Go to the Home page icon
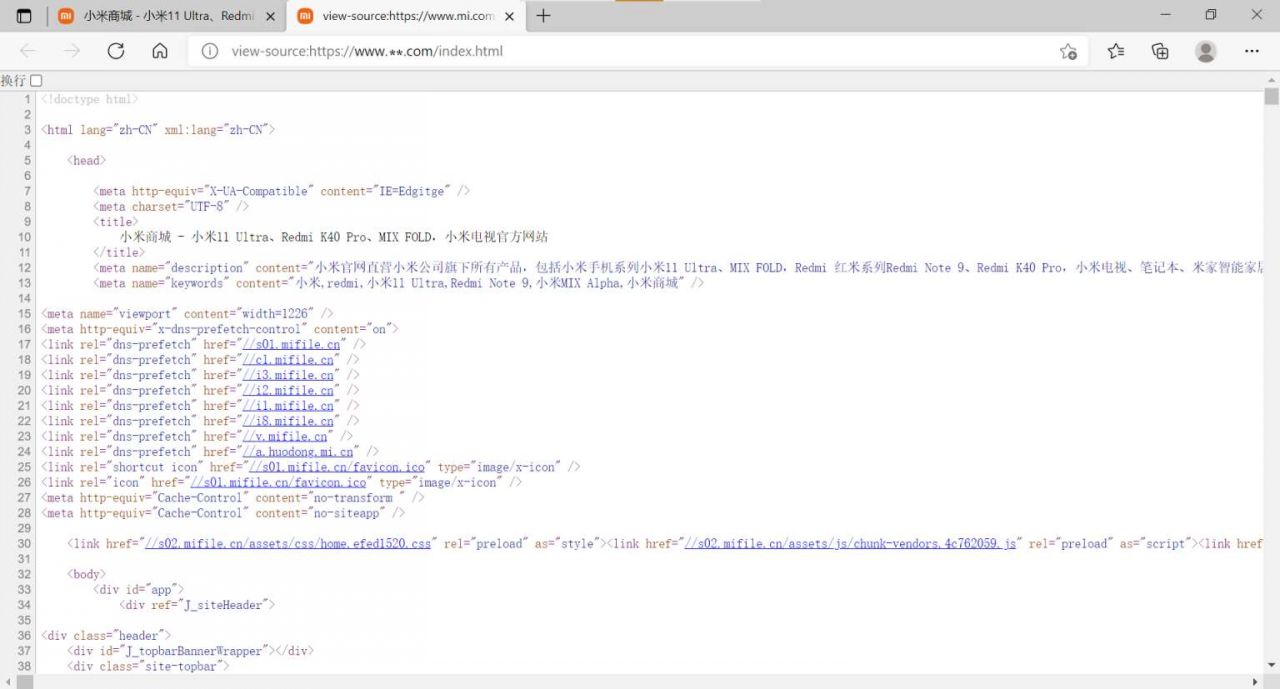The height and width of the screenshot is (689, 1280). pyautogui.click(x=160, y=51)
